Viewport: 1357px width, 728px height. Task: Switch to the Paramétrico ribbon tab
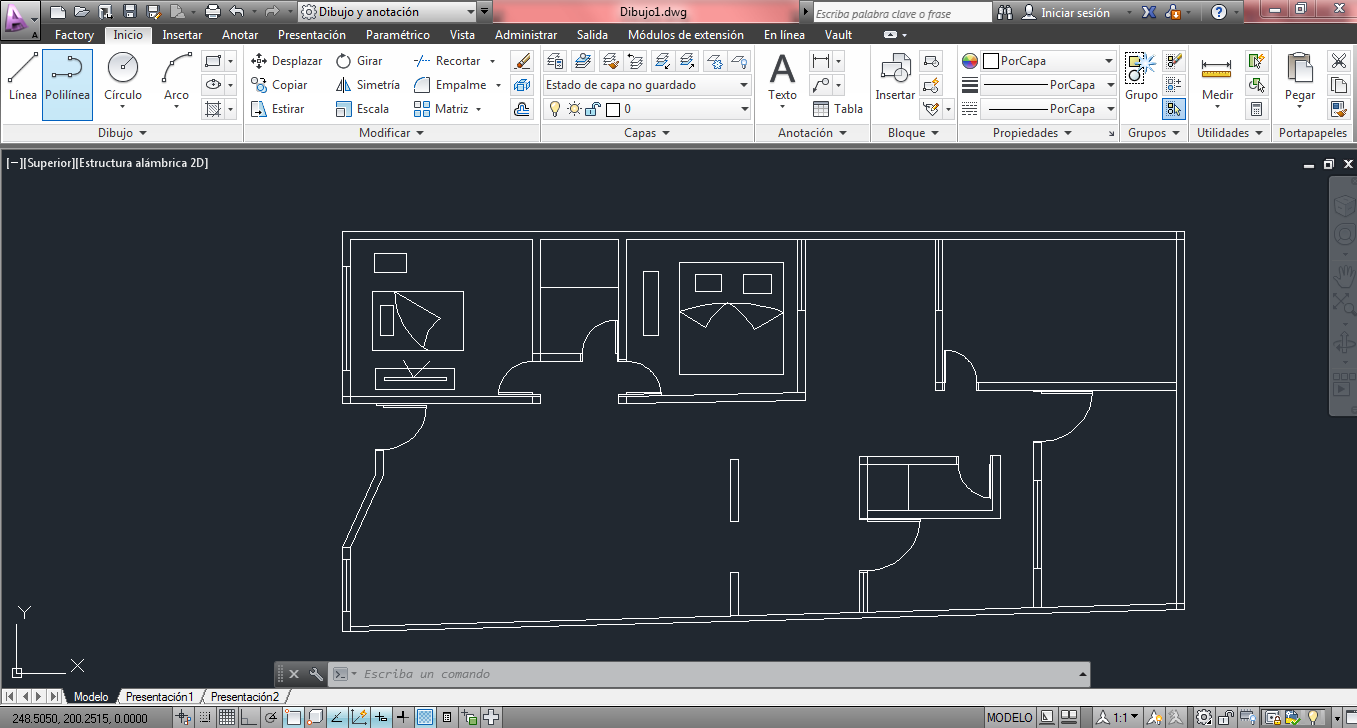(399, 34)
